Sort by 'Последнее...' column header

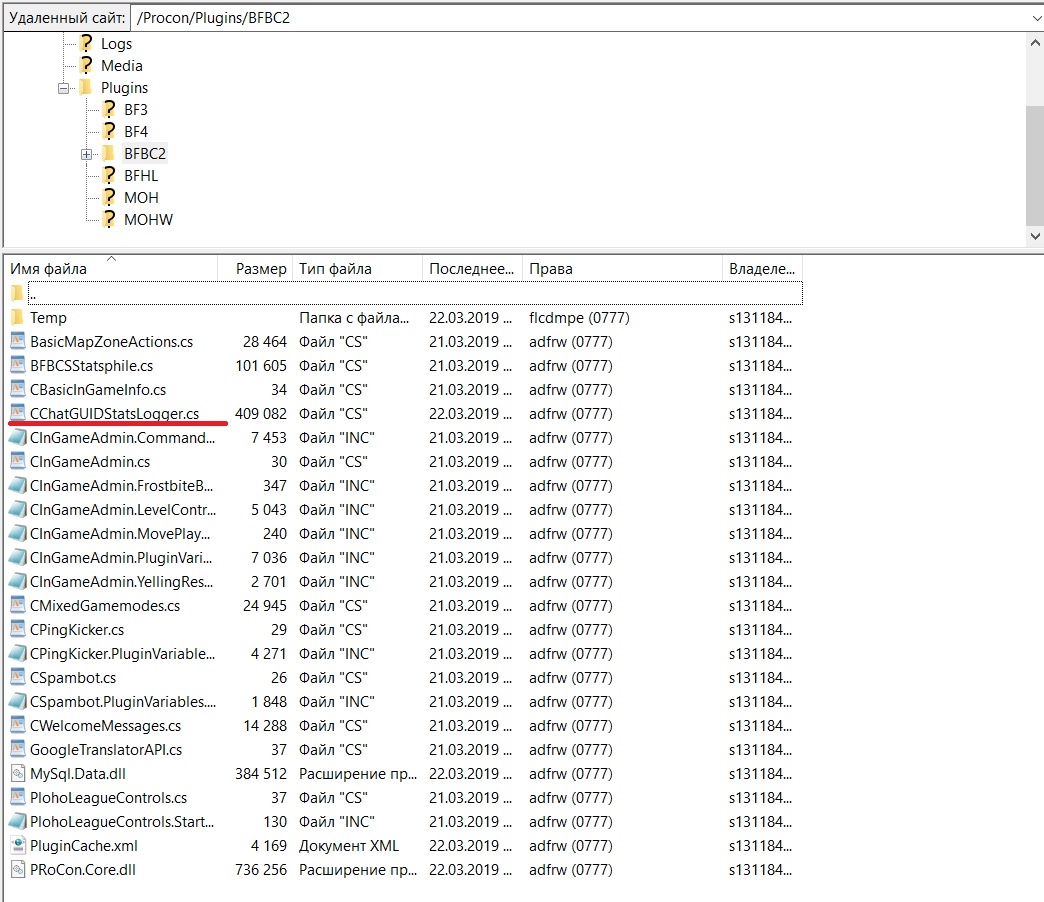click(471, 269)
